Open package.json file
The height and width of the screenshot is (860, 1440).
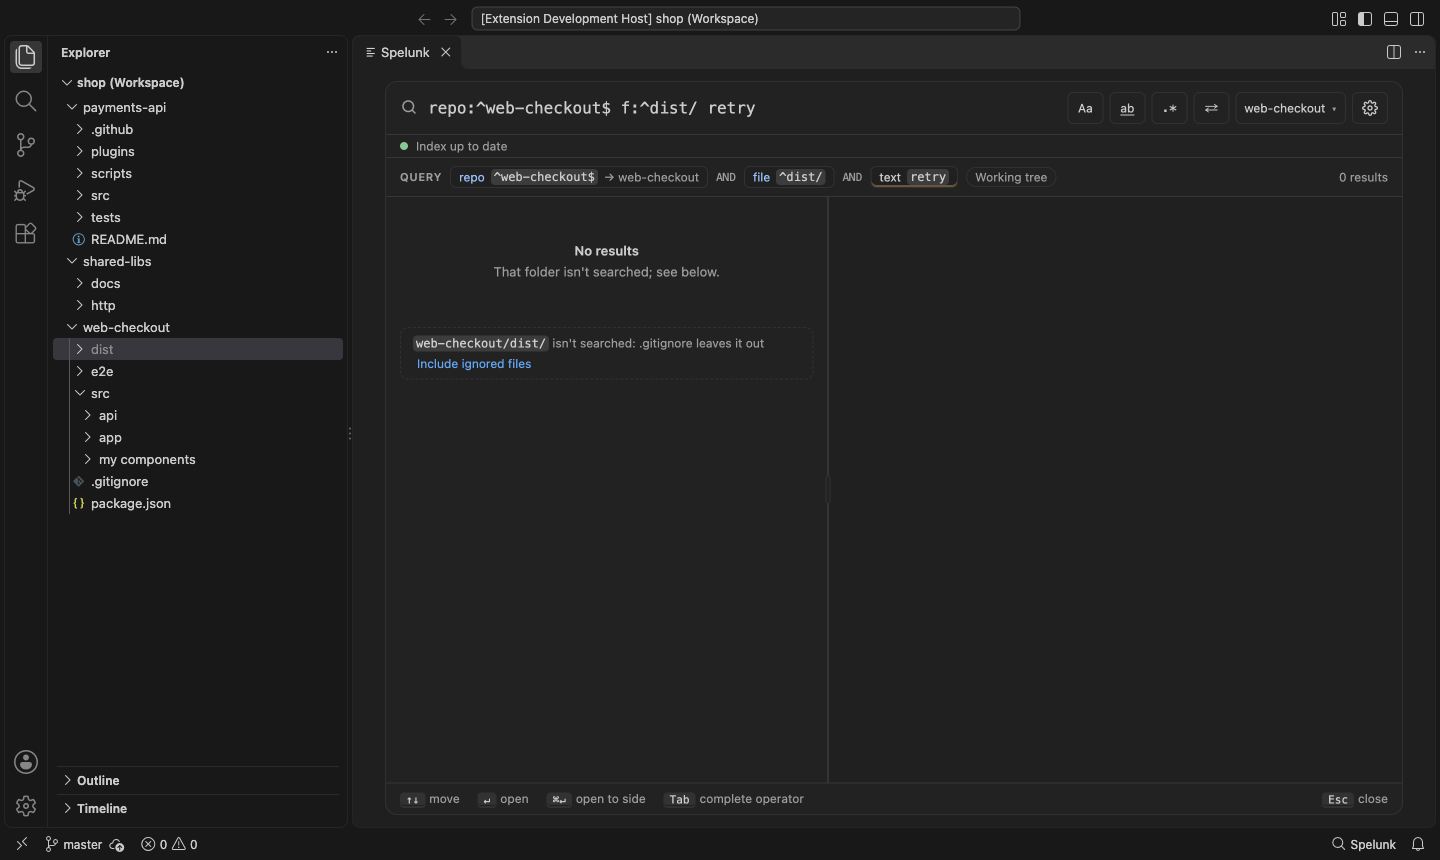pos(198,503)
